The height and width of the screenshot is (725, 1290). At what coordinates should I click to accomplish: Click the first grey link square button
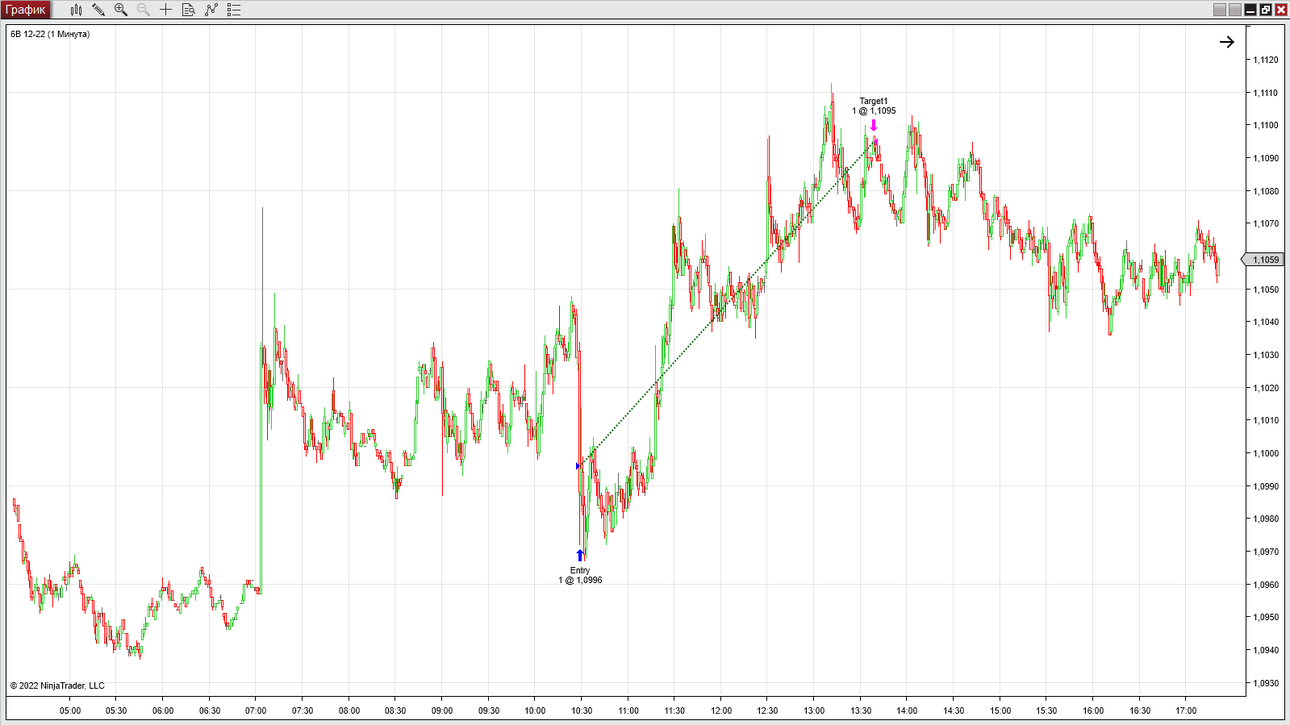tap(1219, 10)
